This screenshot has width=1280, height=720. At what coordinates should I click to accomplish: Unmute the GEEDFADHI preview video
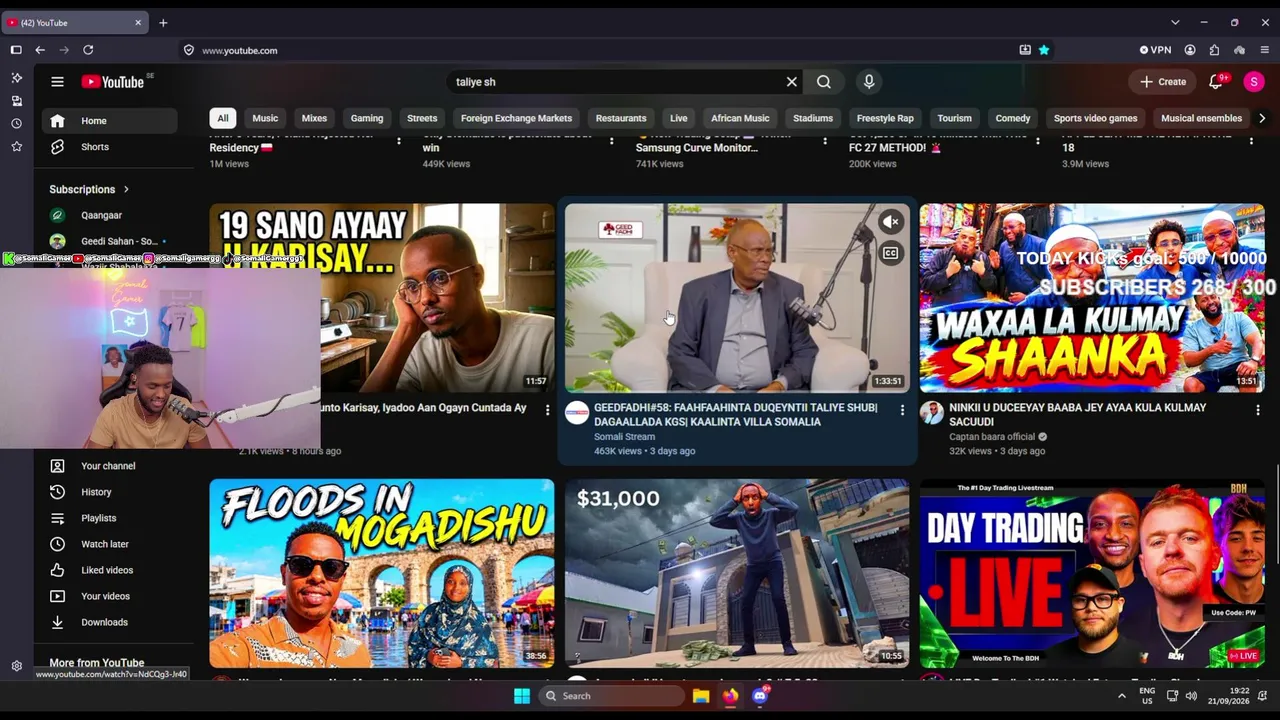tap(890, 222)
